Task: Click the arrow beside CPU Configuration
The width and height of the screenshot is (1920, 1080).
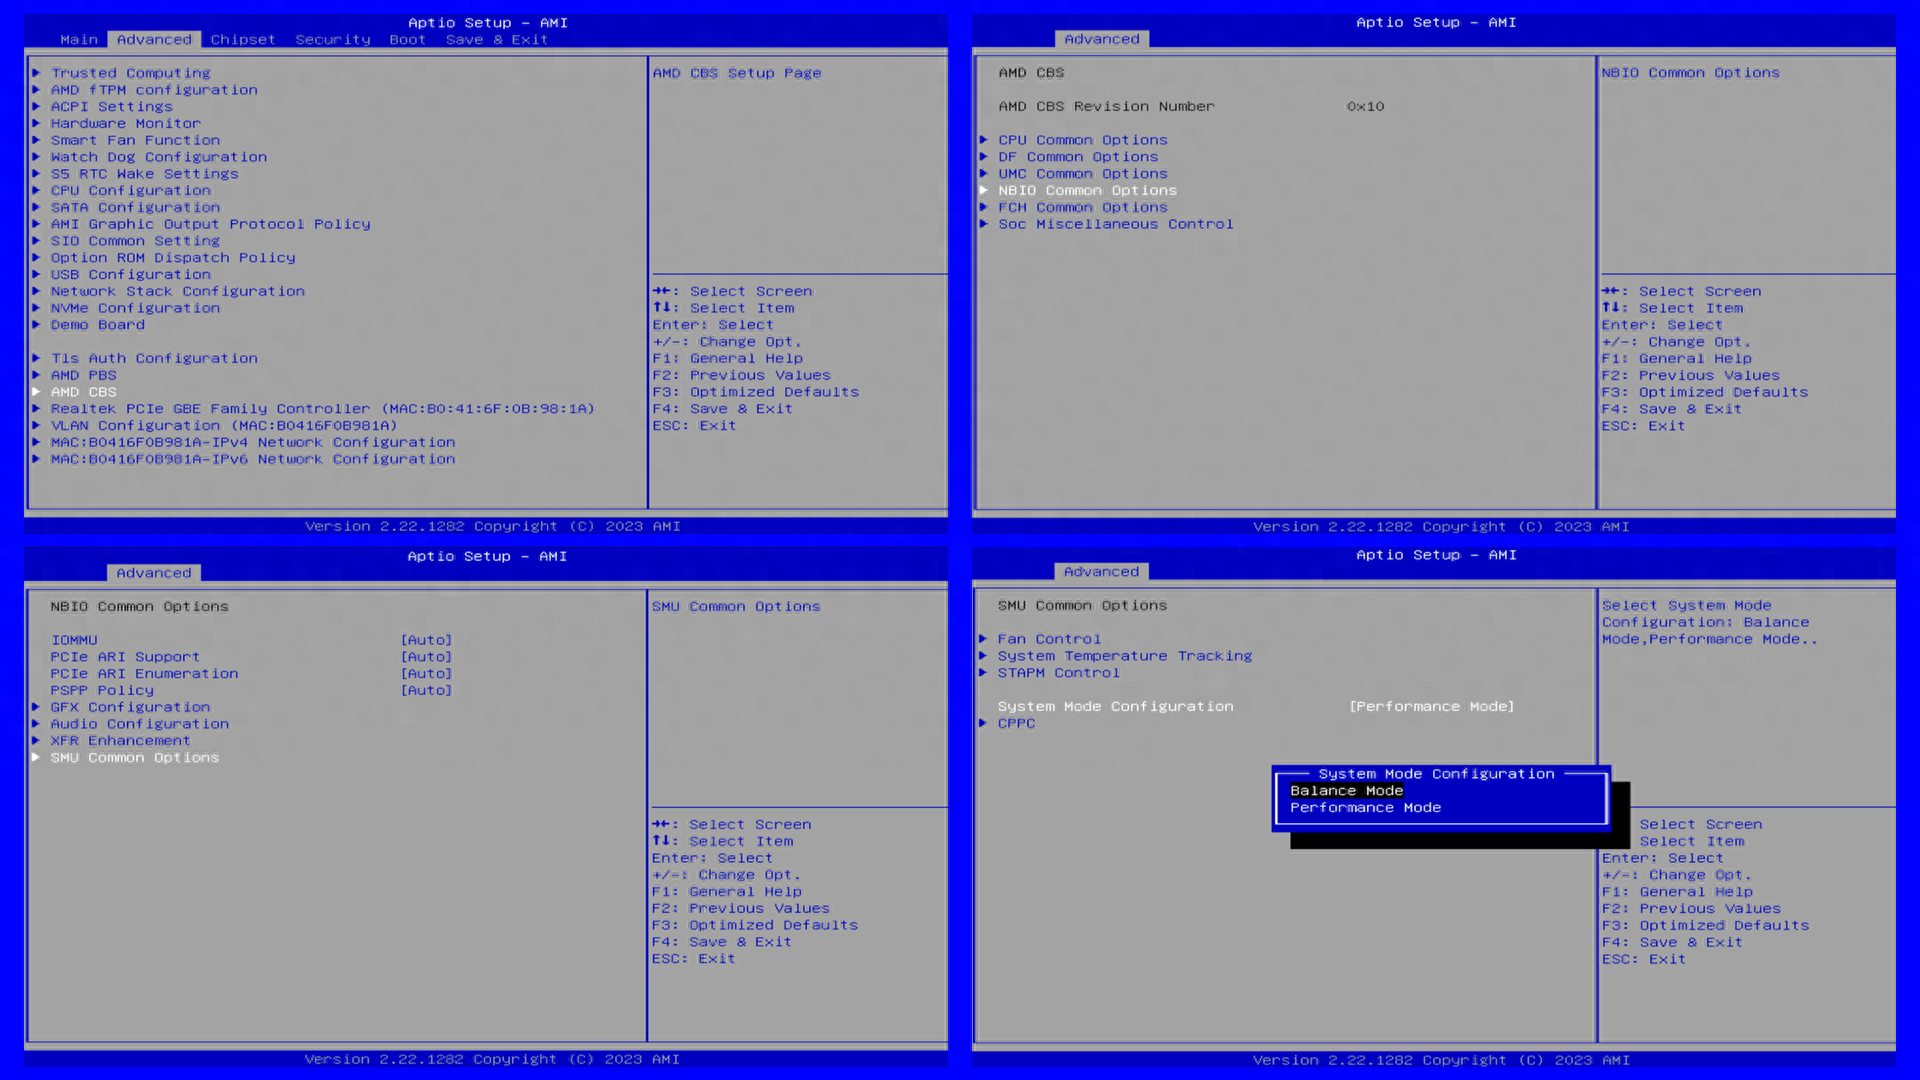Action: (x=36, y=191)
